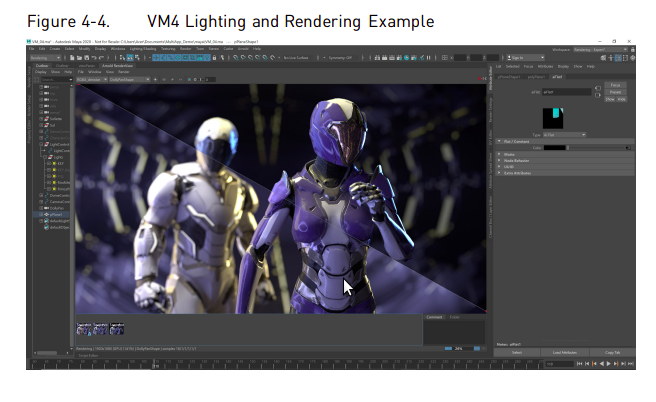Click the Handles selection mask icon
This screenshot has height=402, width=656.
point(155,58)
